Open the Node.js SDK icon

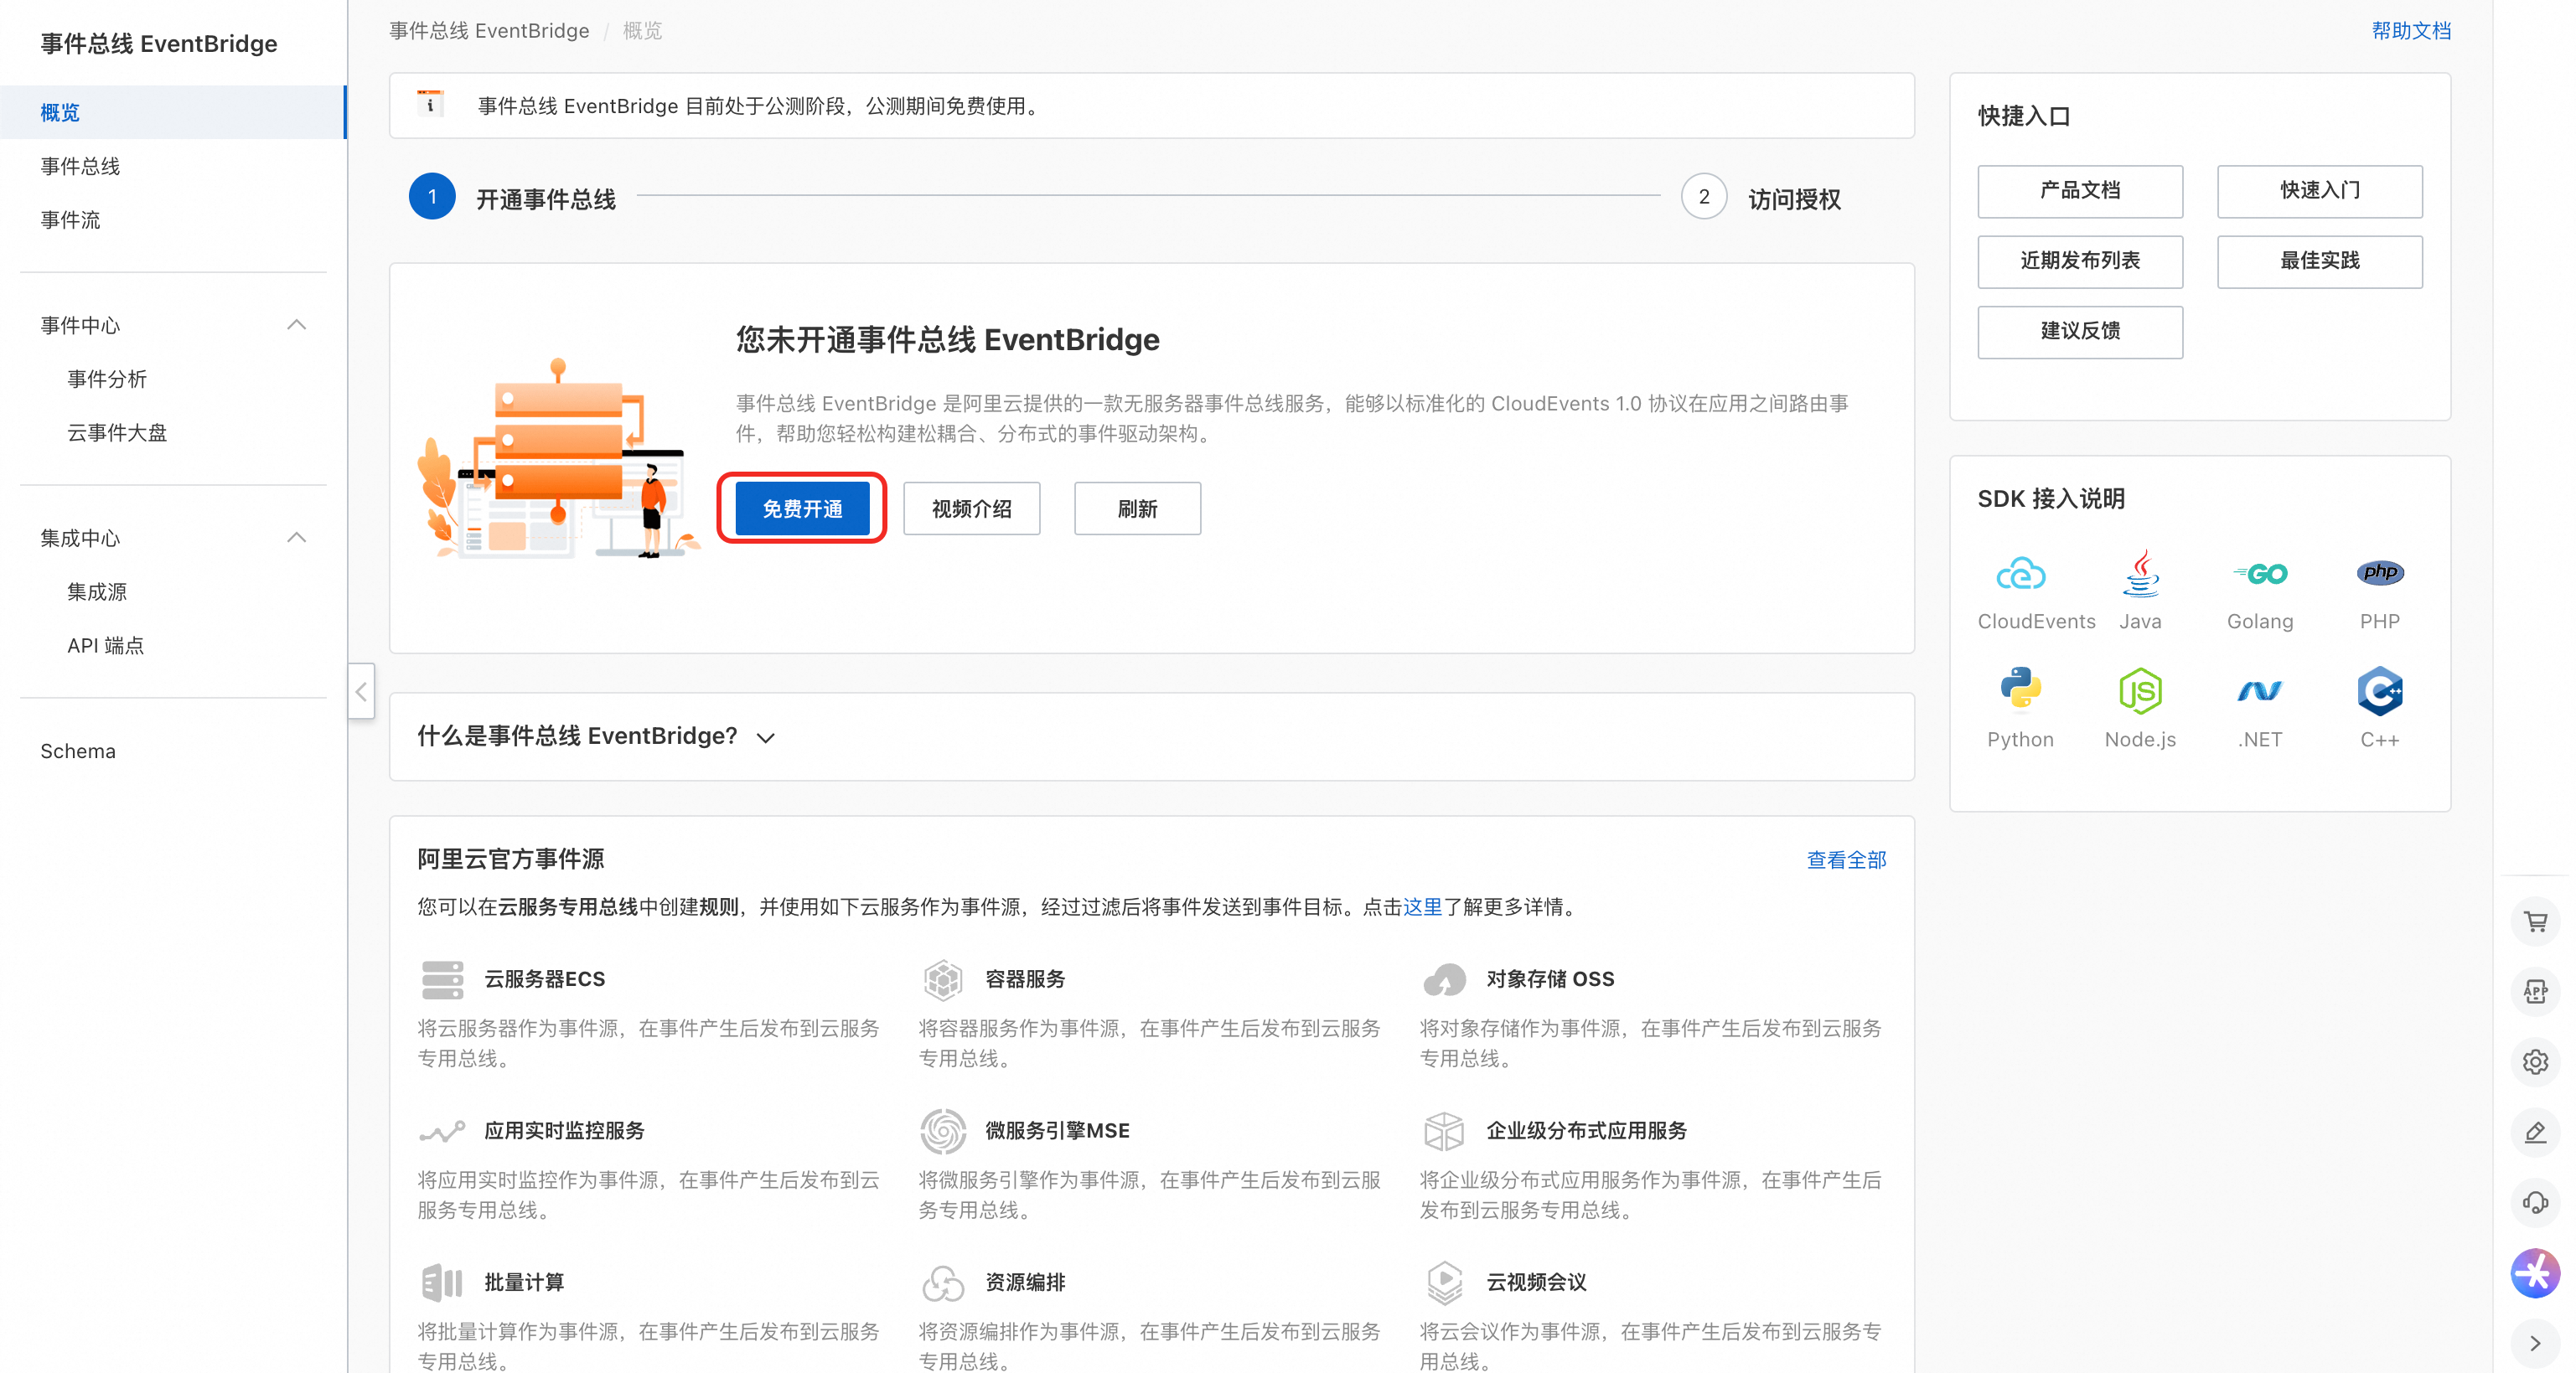click(x=2140, y=691)
